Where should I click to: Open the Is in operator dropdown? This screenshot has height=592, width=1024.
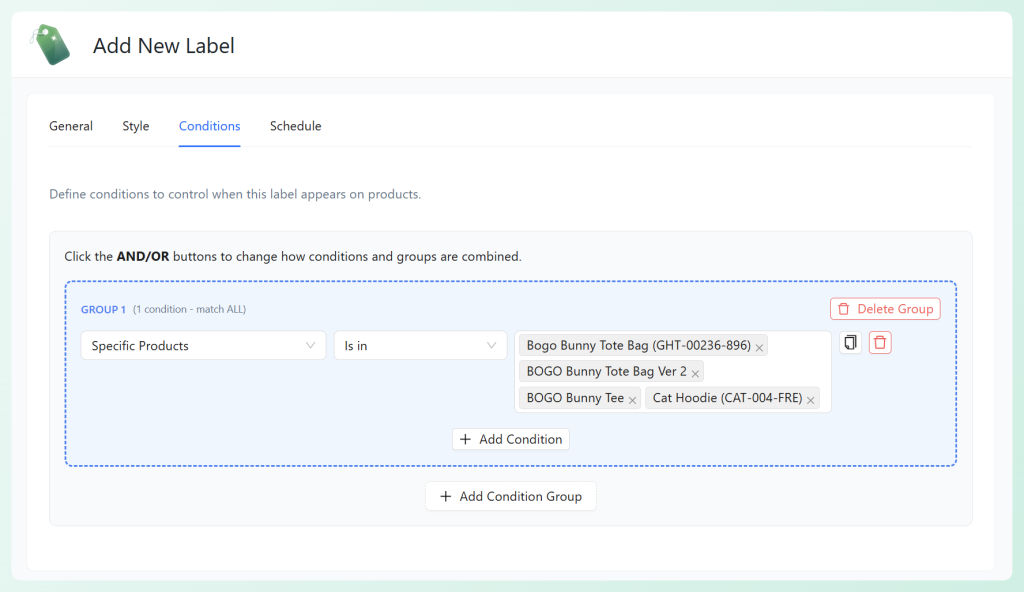[420, 345]
